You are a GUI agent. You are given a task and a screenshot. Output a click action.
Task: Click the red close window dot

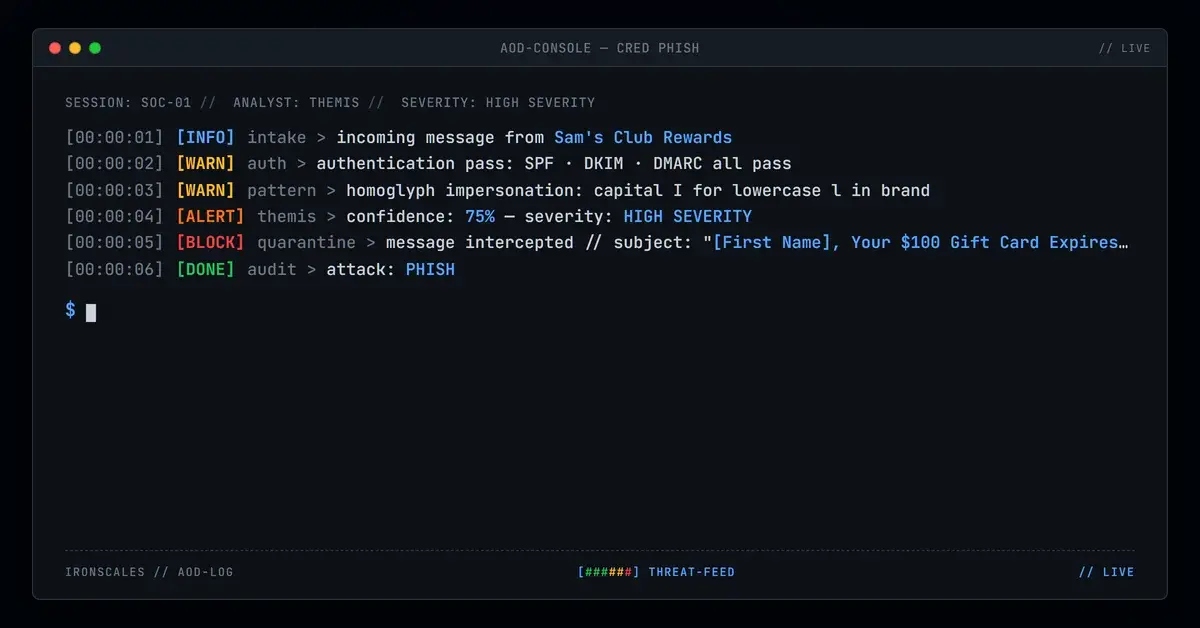[55, 48]
